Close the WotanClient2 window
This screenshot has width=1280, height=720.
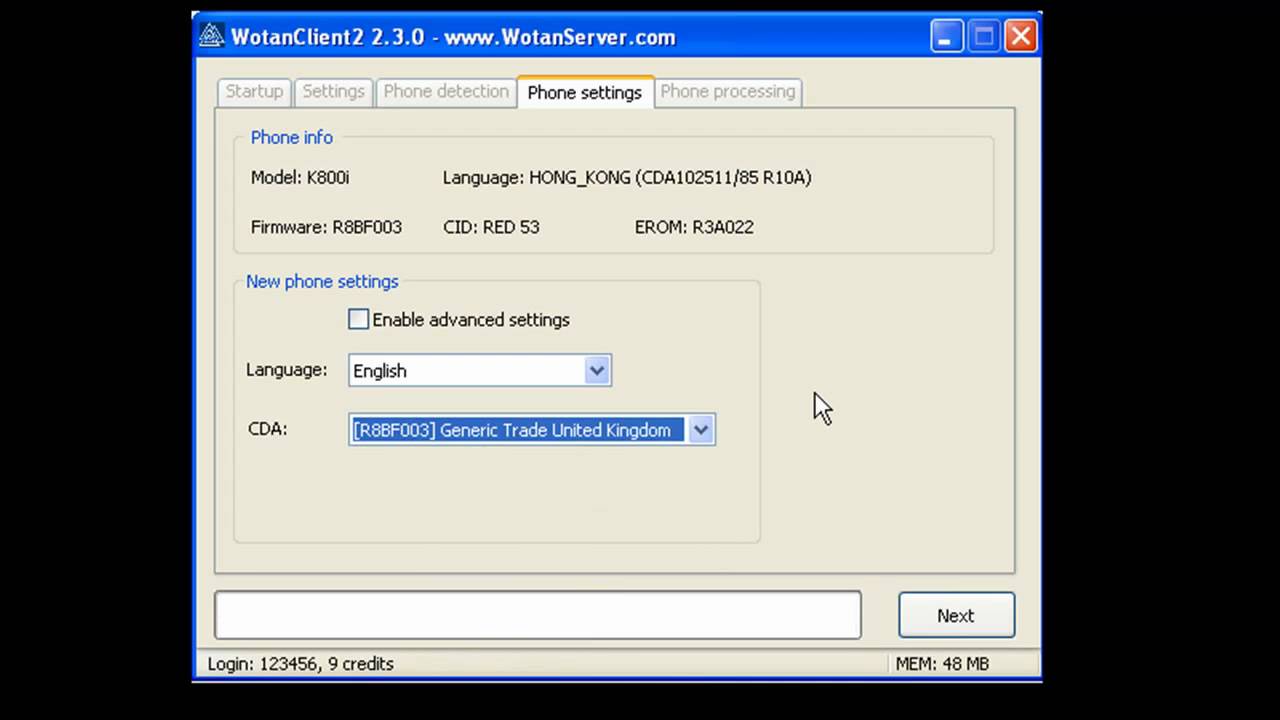tap(1021, 37)
